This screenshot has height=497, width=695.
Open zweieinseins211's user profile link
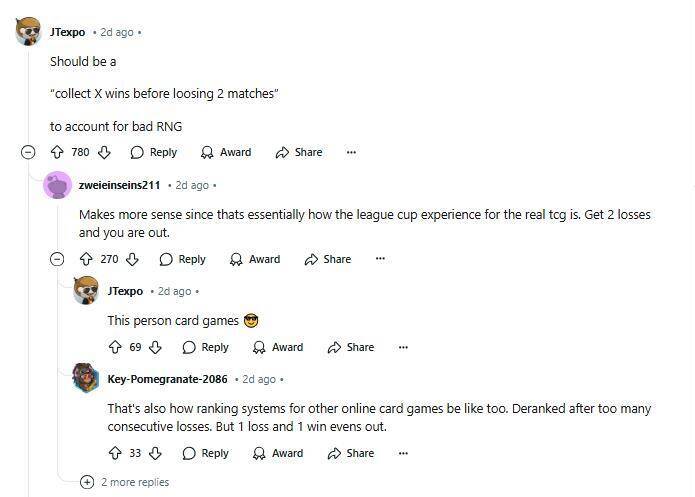coord(119,185)
